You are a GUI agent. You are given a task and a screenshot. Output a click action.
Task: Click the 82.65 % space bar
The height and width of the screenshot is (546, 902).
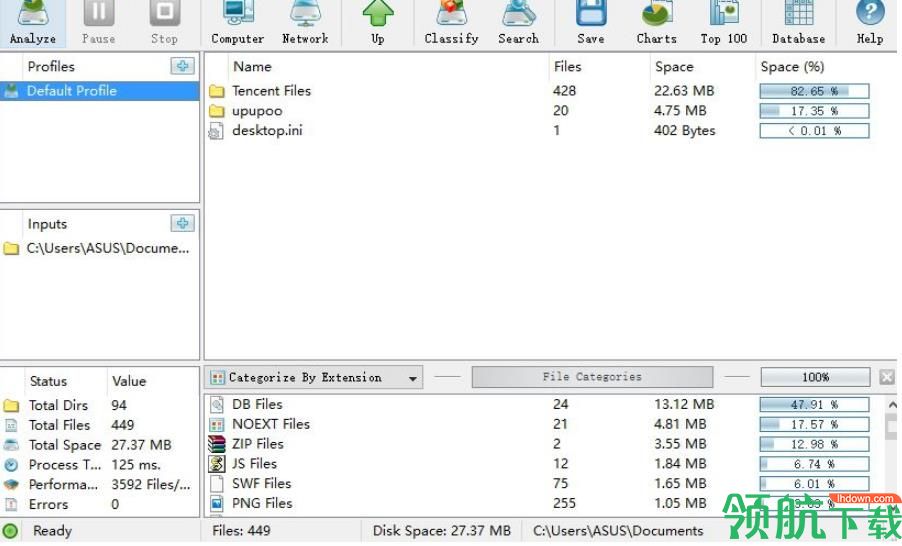814,91
